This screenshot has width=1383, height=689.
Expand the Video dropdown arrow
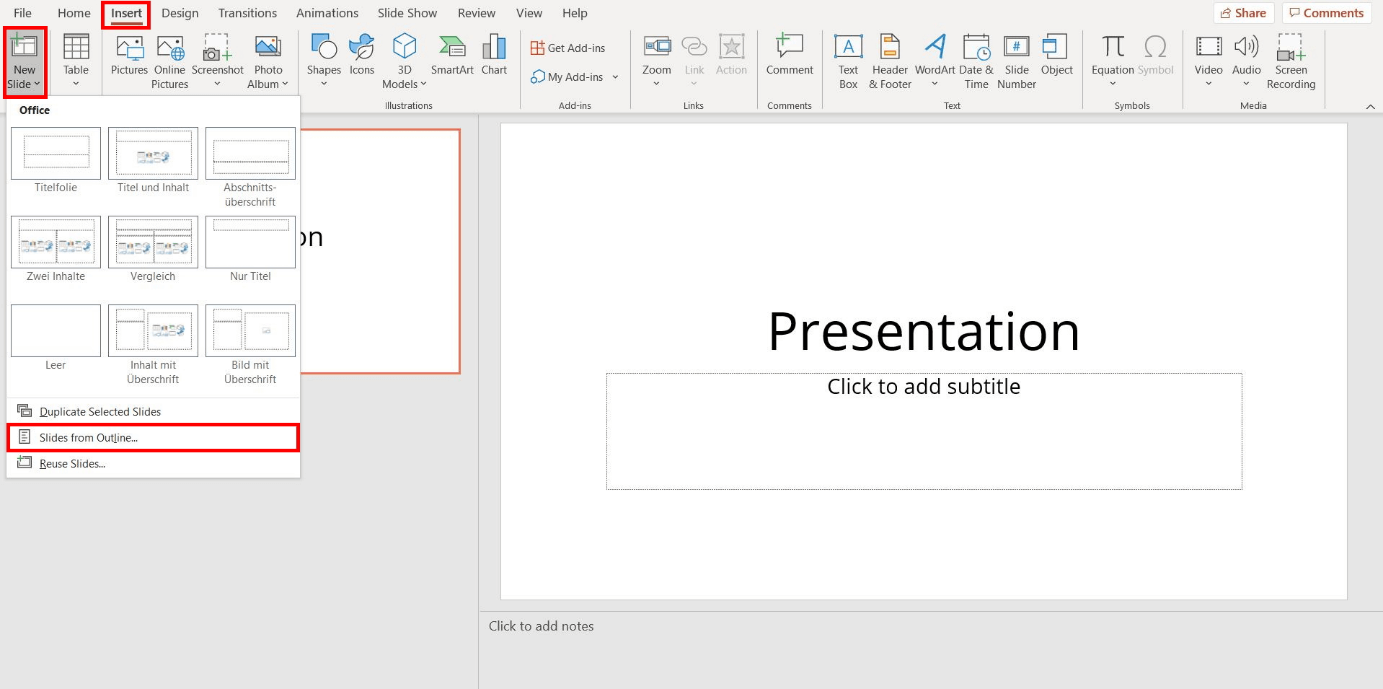click(1209, 84)
